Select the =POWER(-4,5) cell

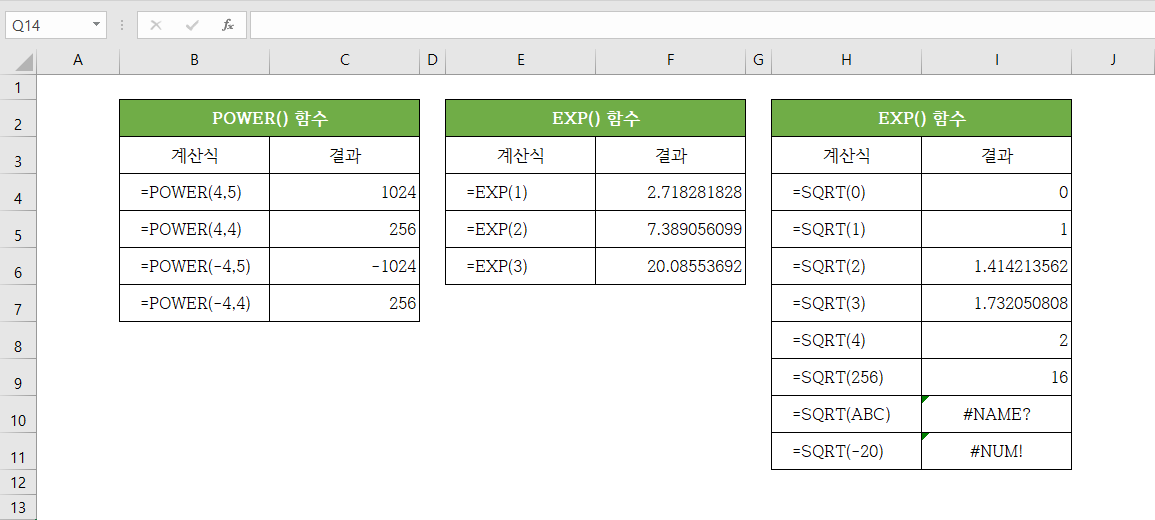(x=194, y=266)
